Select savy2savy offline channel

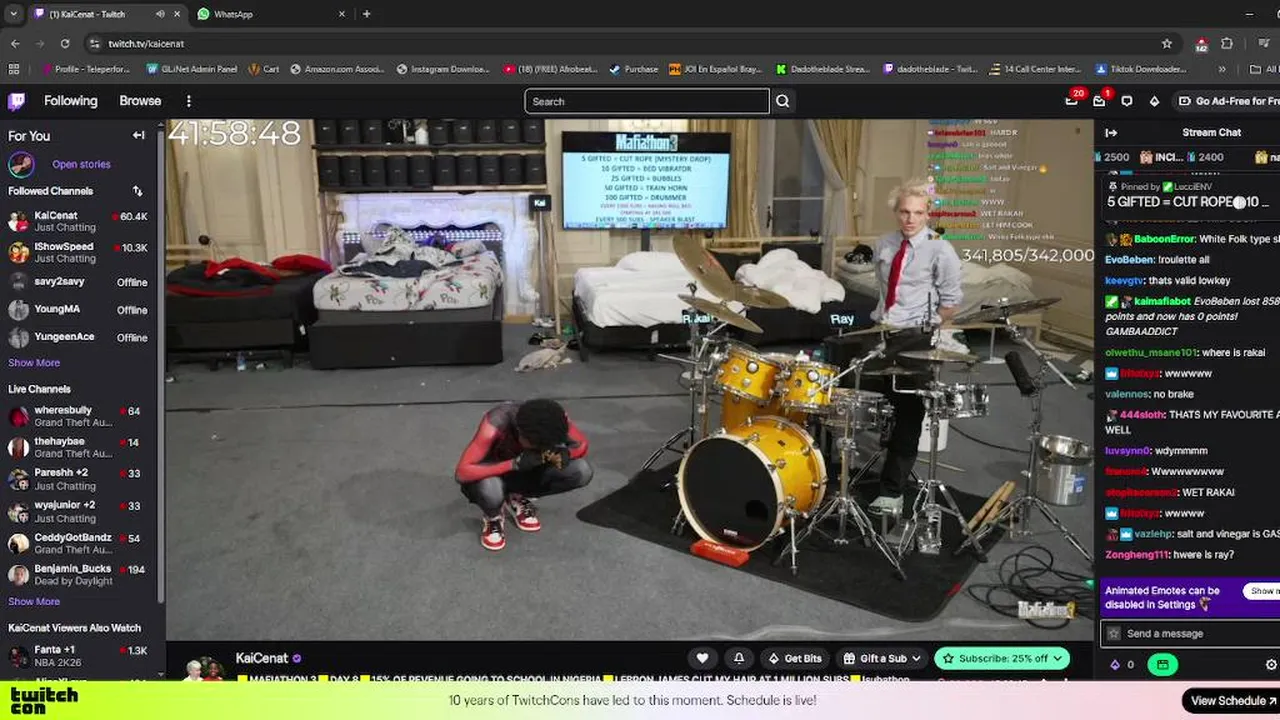point(78,282)
